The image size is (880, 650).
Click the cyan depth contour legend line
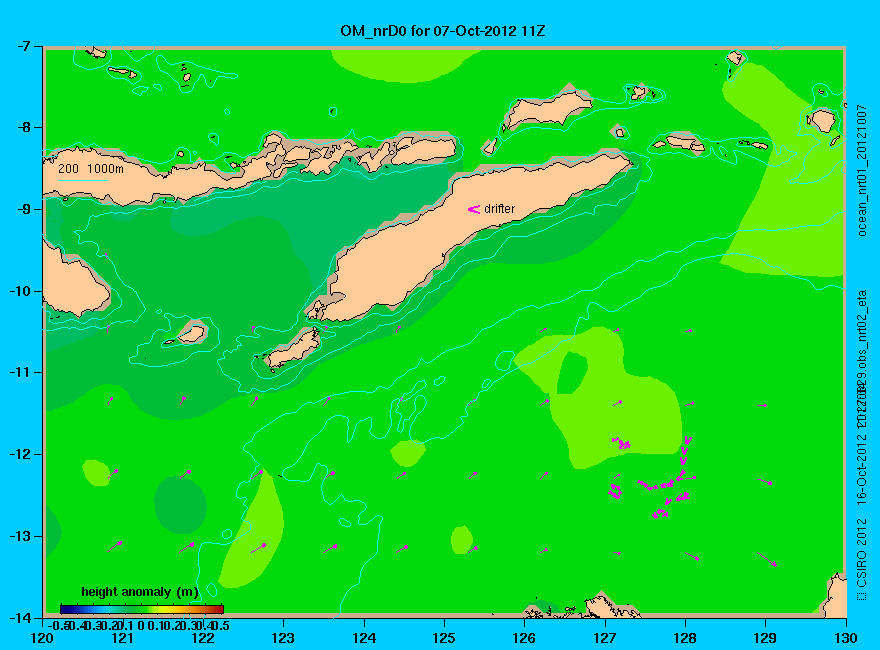click(82, 181)
